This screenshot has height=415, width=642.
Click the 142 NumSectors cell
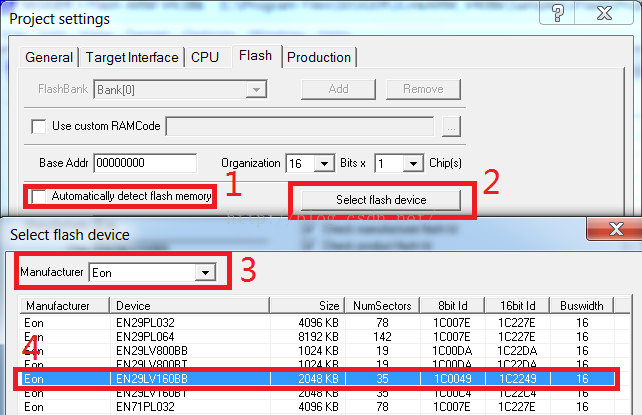(382, 337)
